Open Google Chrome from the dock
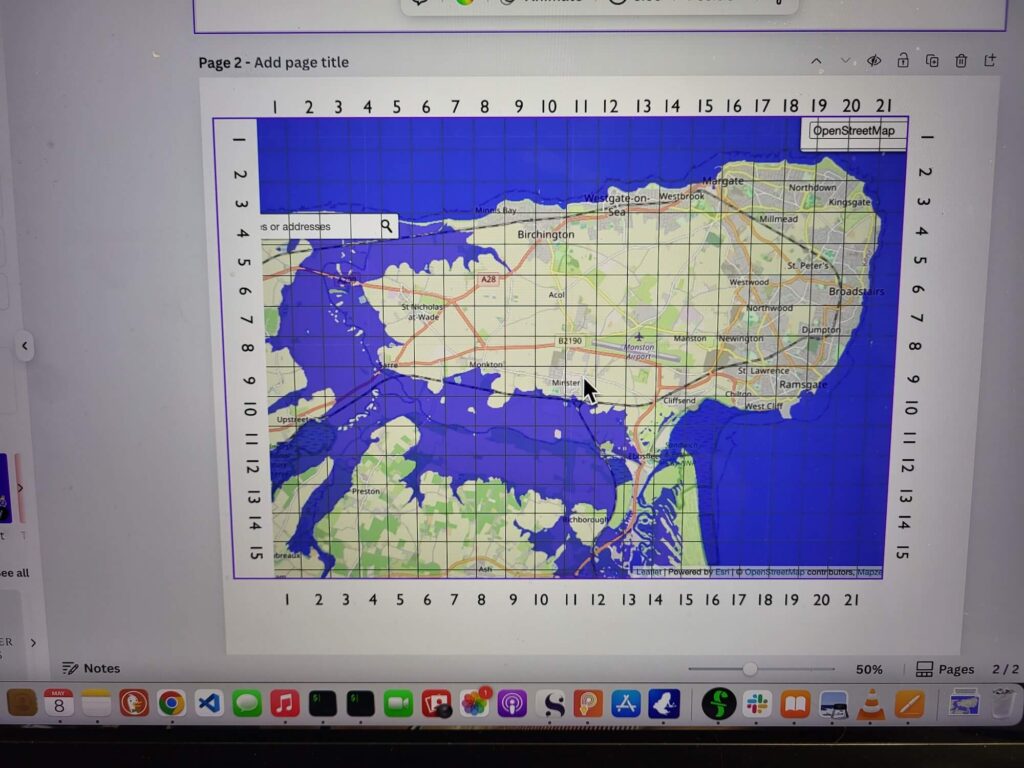The height and width of the screenshot is (768, 1024). tap(171, 703)
